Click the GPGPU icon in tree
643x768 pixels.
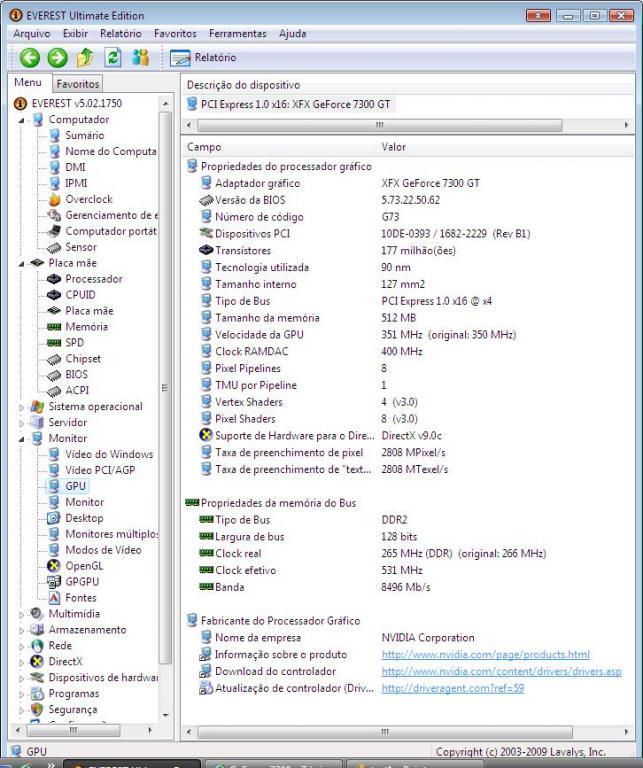(53, 582)
